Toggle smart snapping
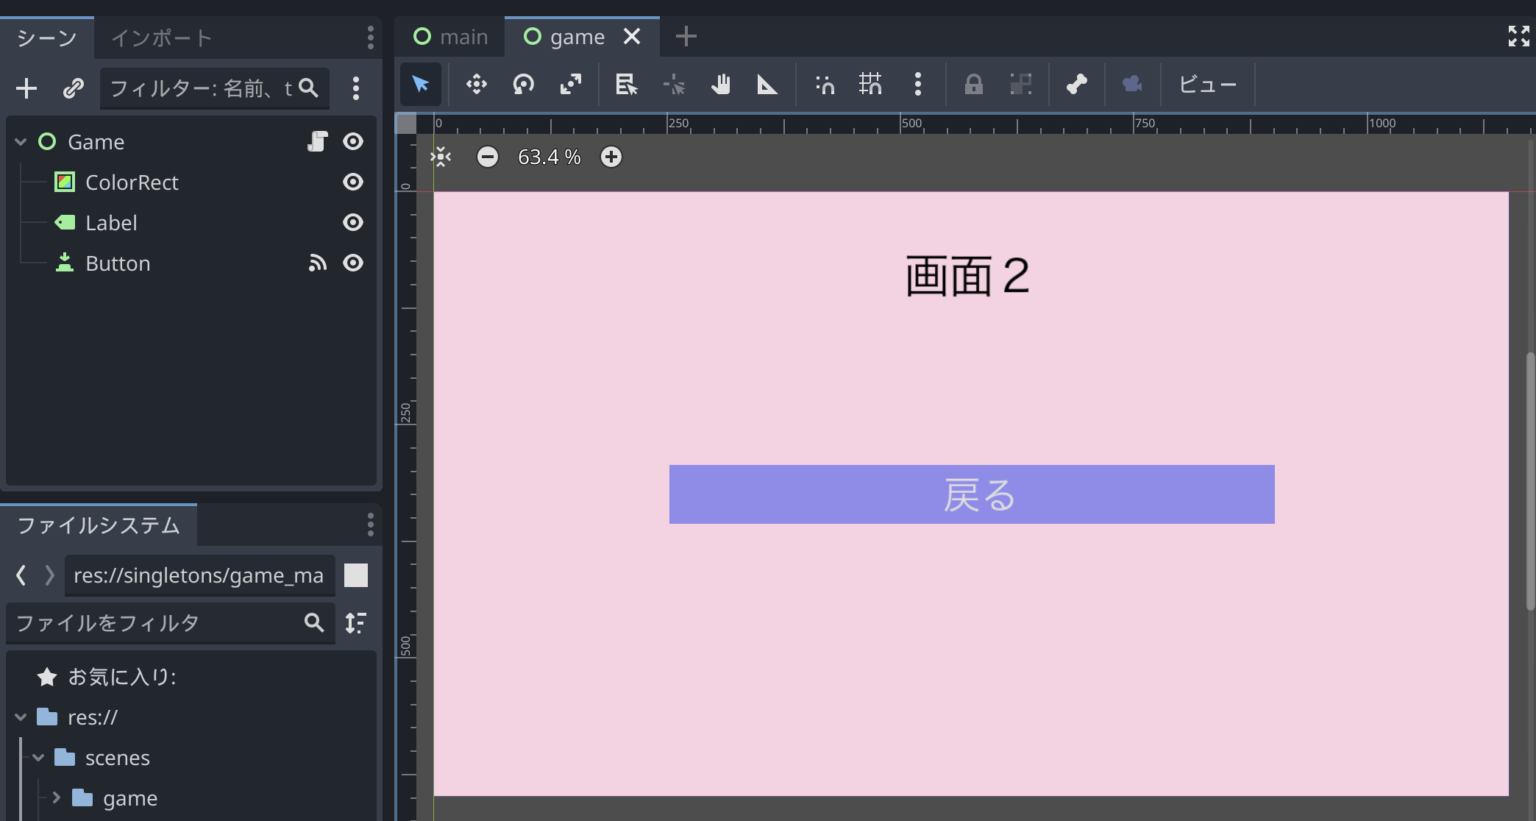This screenshot has height=821, width=1536. click(824, 84)
